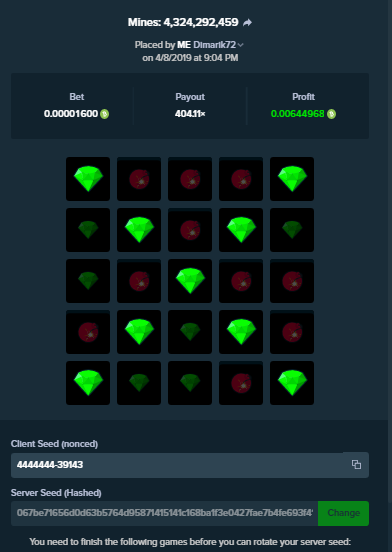The width and height of the screenshot is (392, 552).
Task: Click the mine tile in row 5, column 4
Action: coord(241,383)
